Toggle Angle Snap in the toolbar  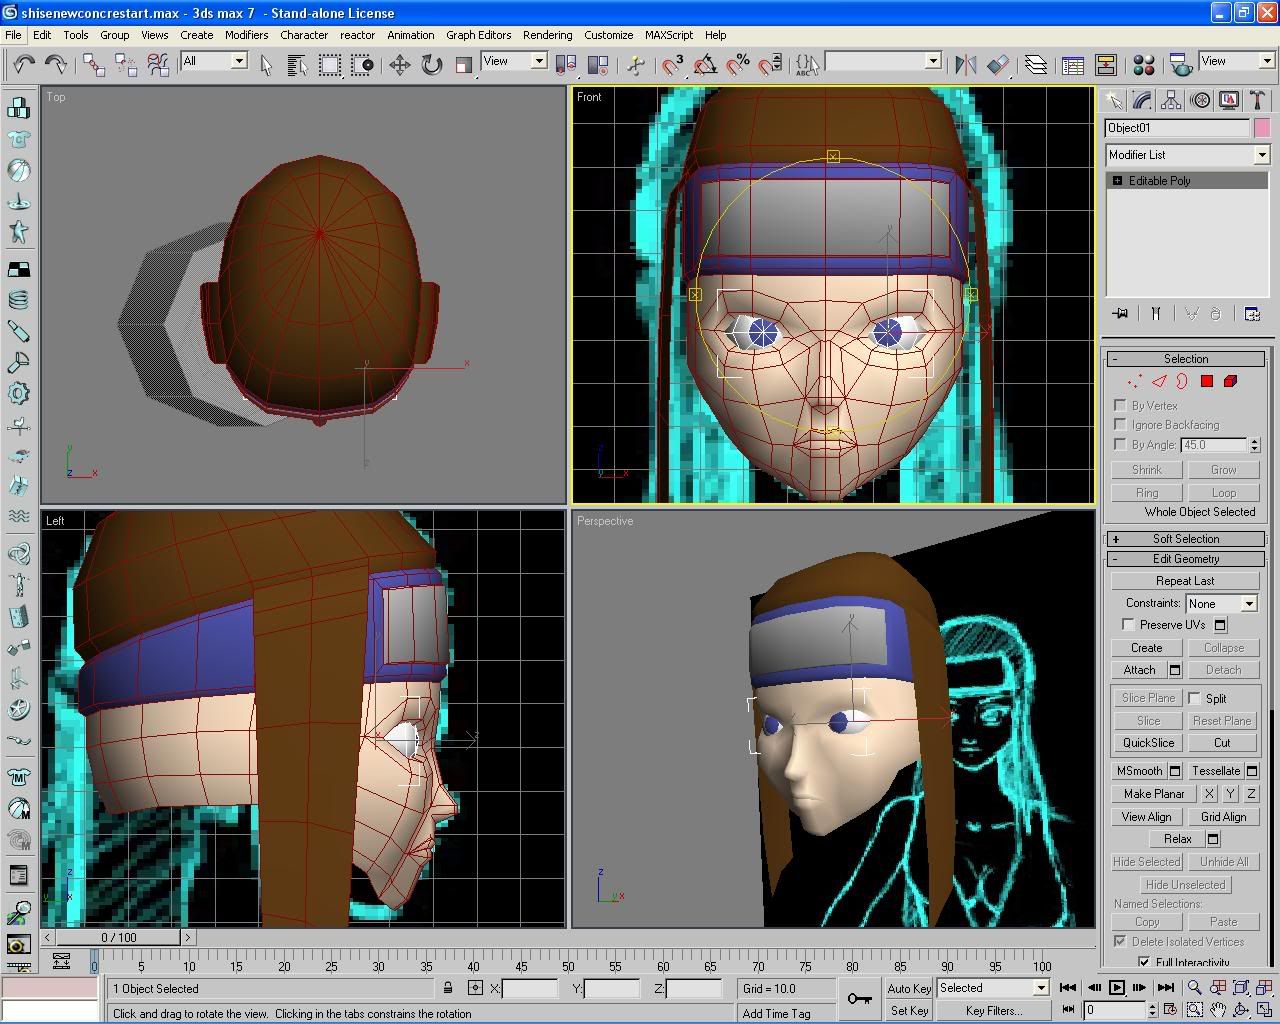tap(705, 65)
